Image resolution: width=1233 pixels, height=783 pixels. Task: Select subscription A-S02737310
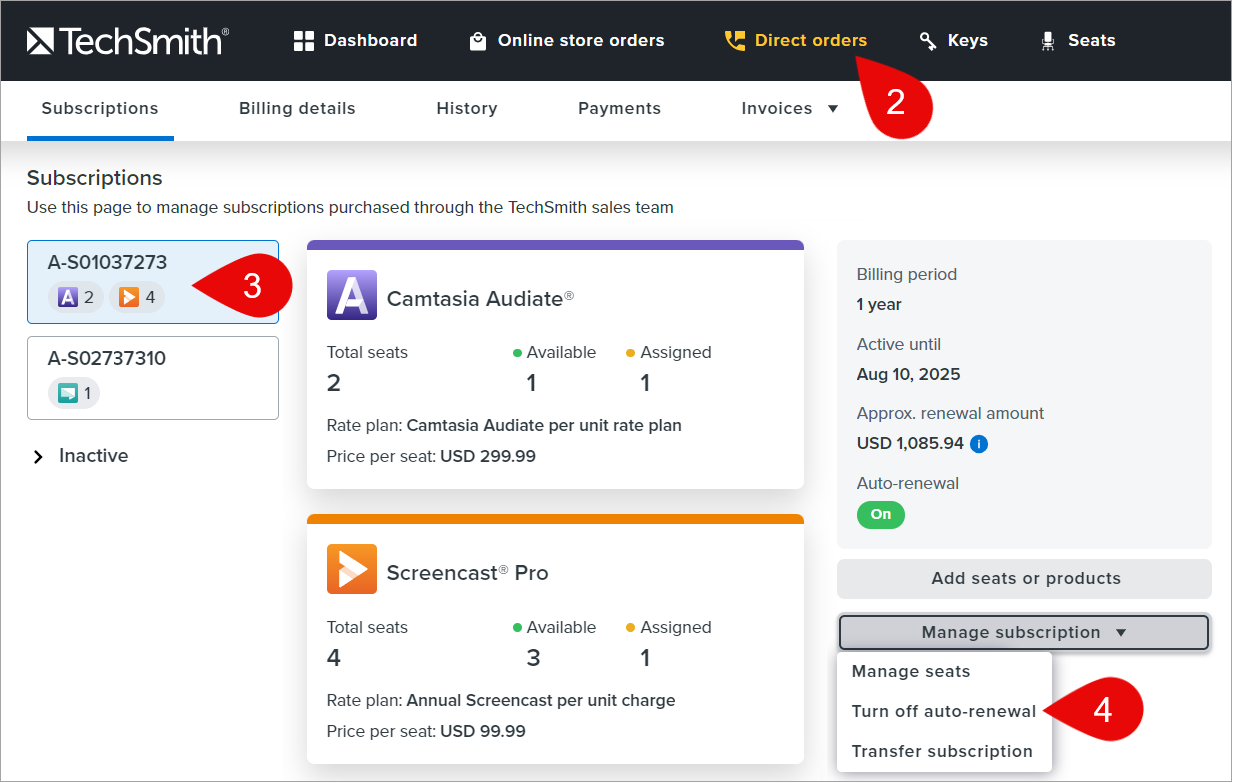point(153,378)
